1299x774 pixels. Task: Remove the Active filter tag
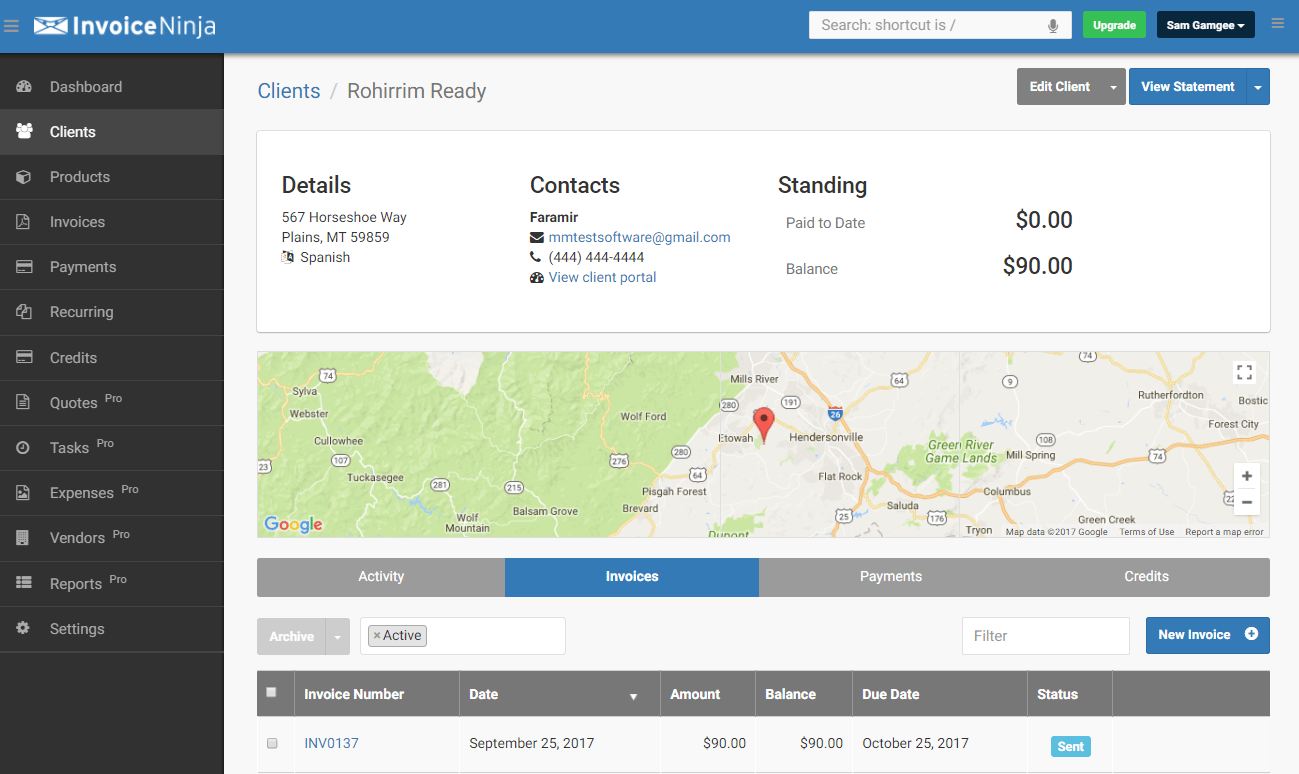(x=377, y=636)
